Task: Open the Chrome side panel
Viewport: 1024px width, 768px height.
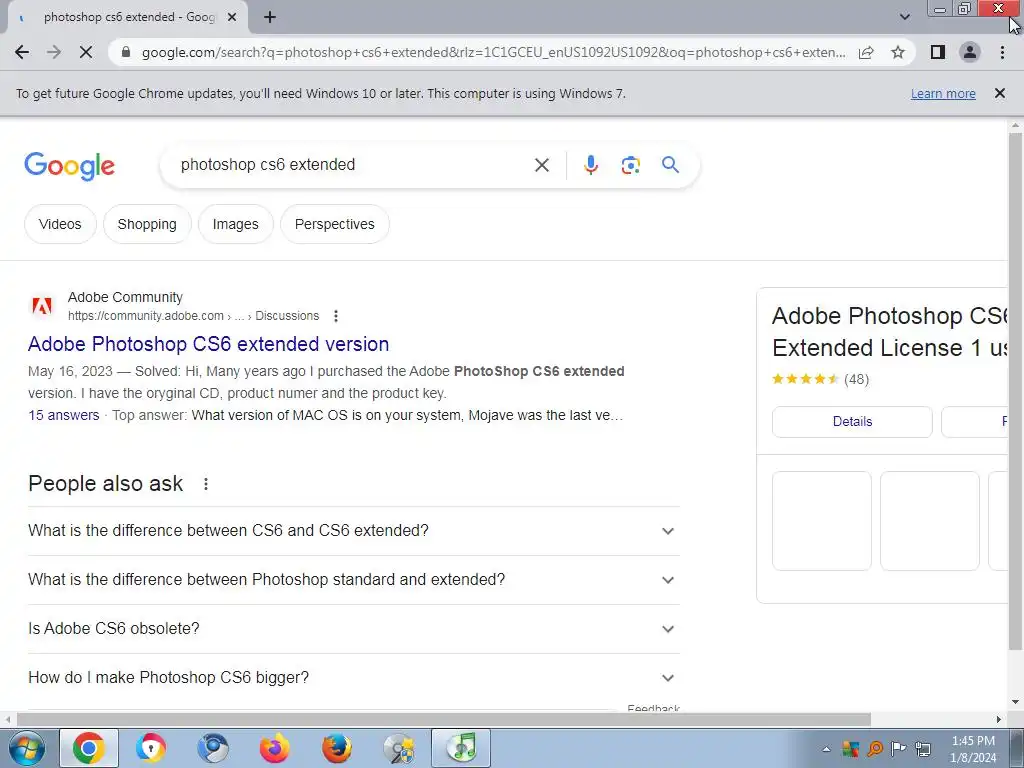Action: [938, 52]
